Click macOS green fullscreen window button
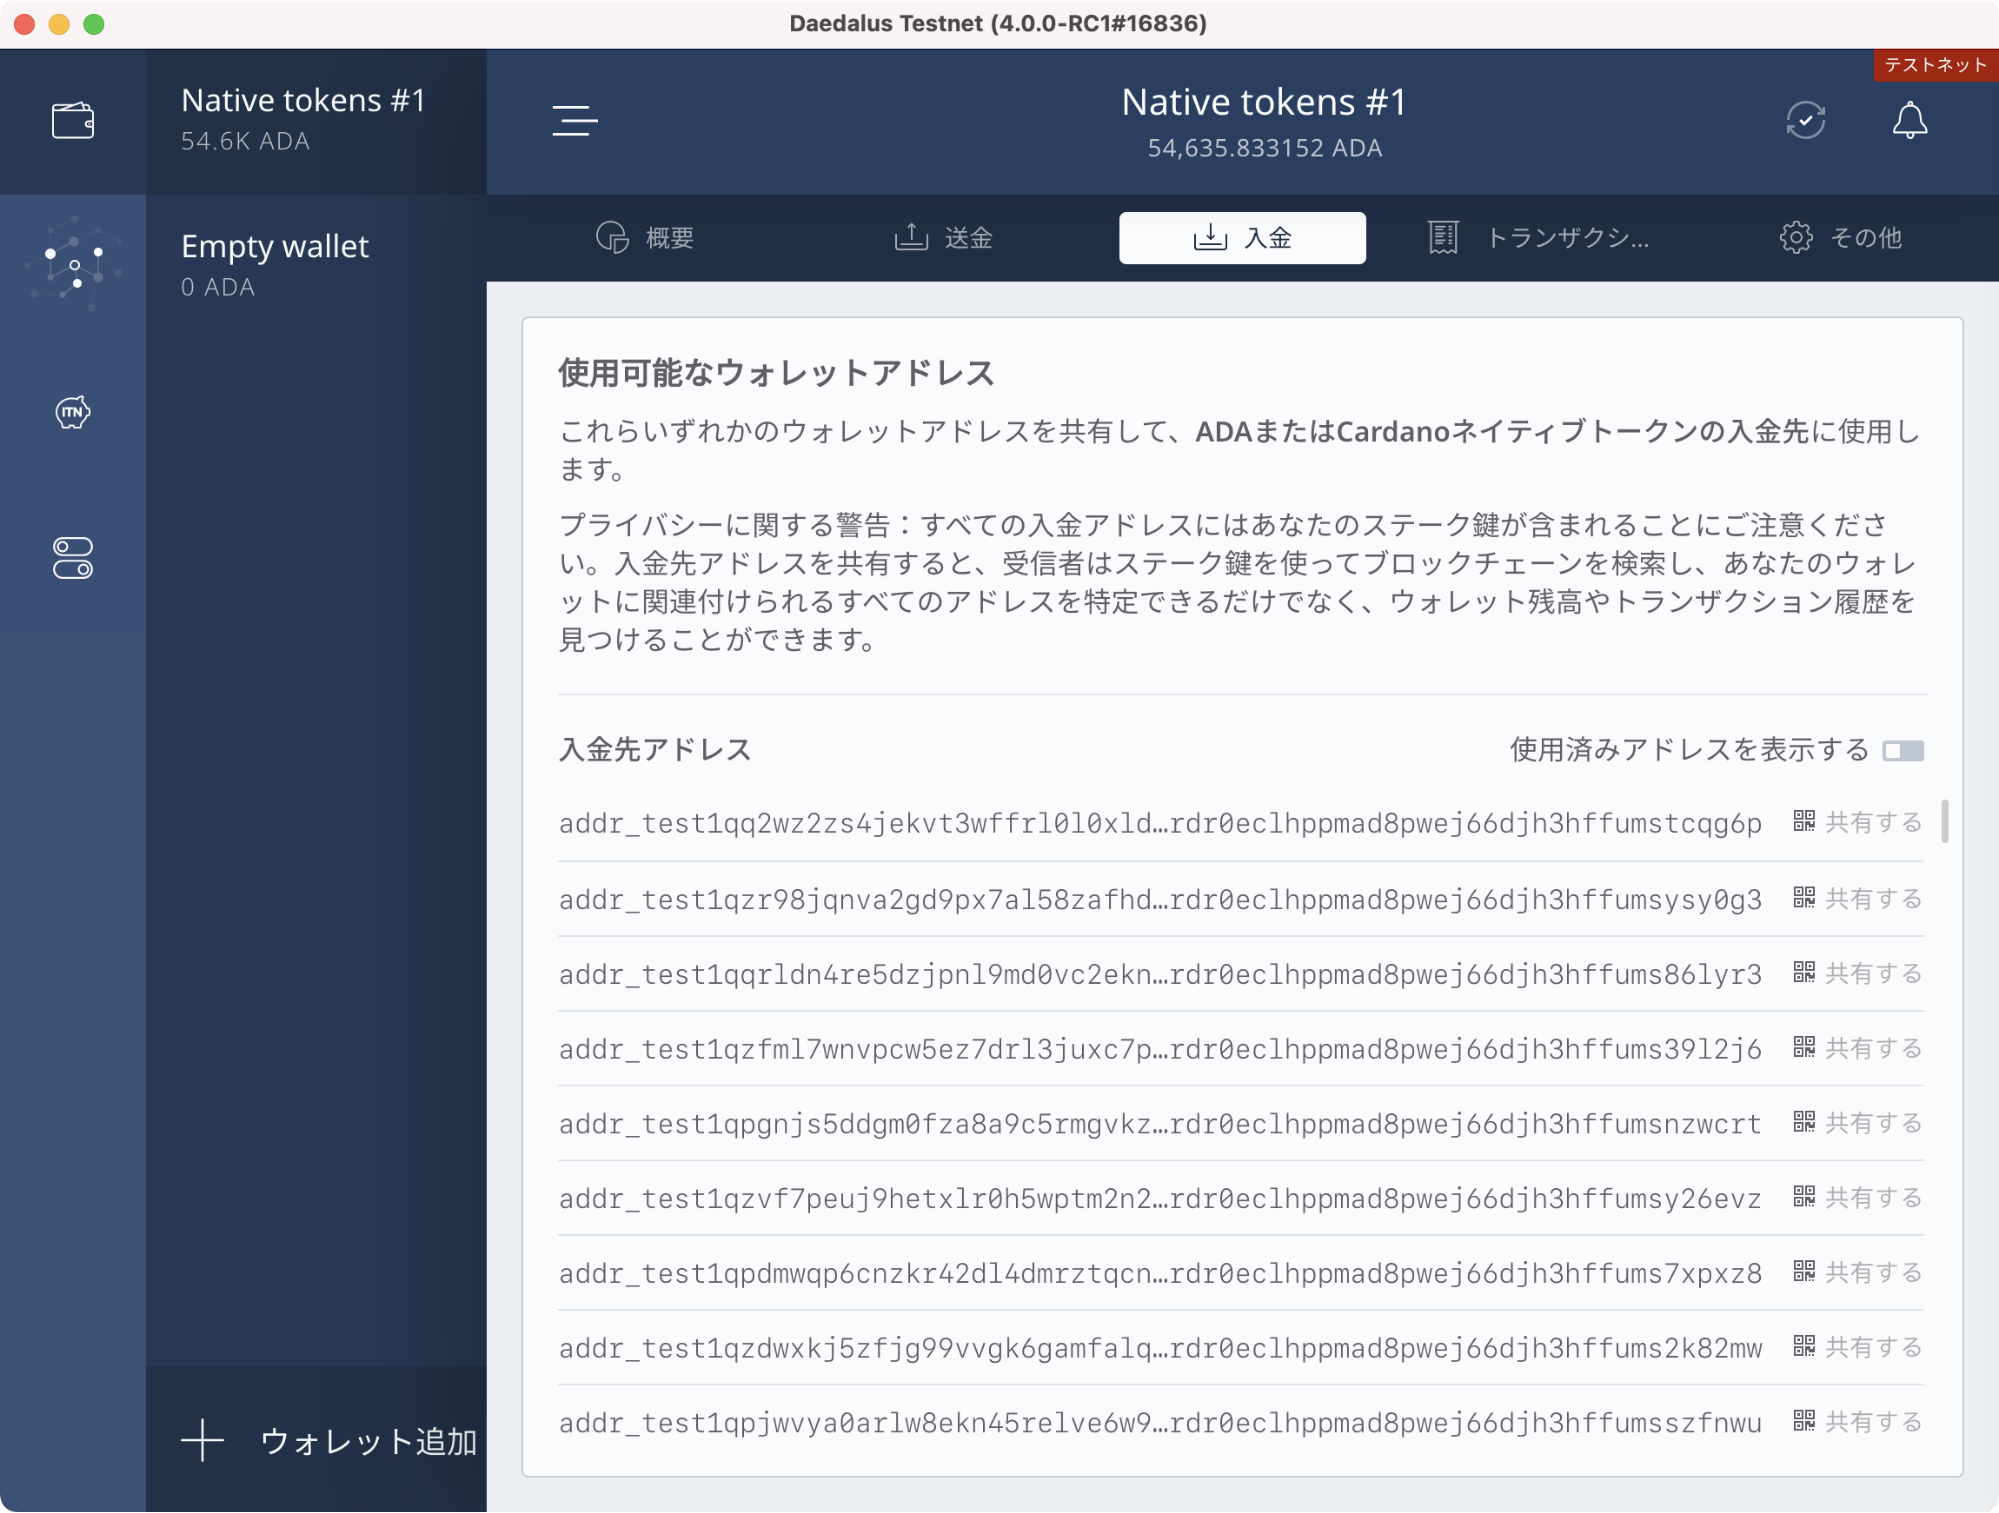The height and width of the screenshot is (1513, 1999). click(94, 24)
